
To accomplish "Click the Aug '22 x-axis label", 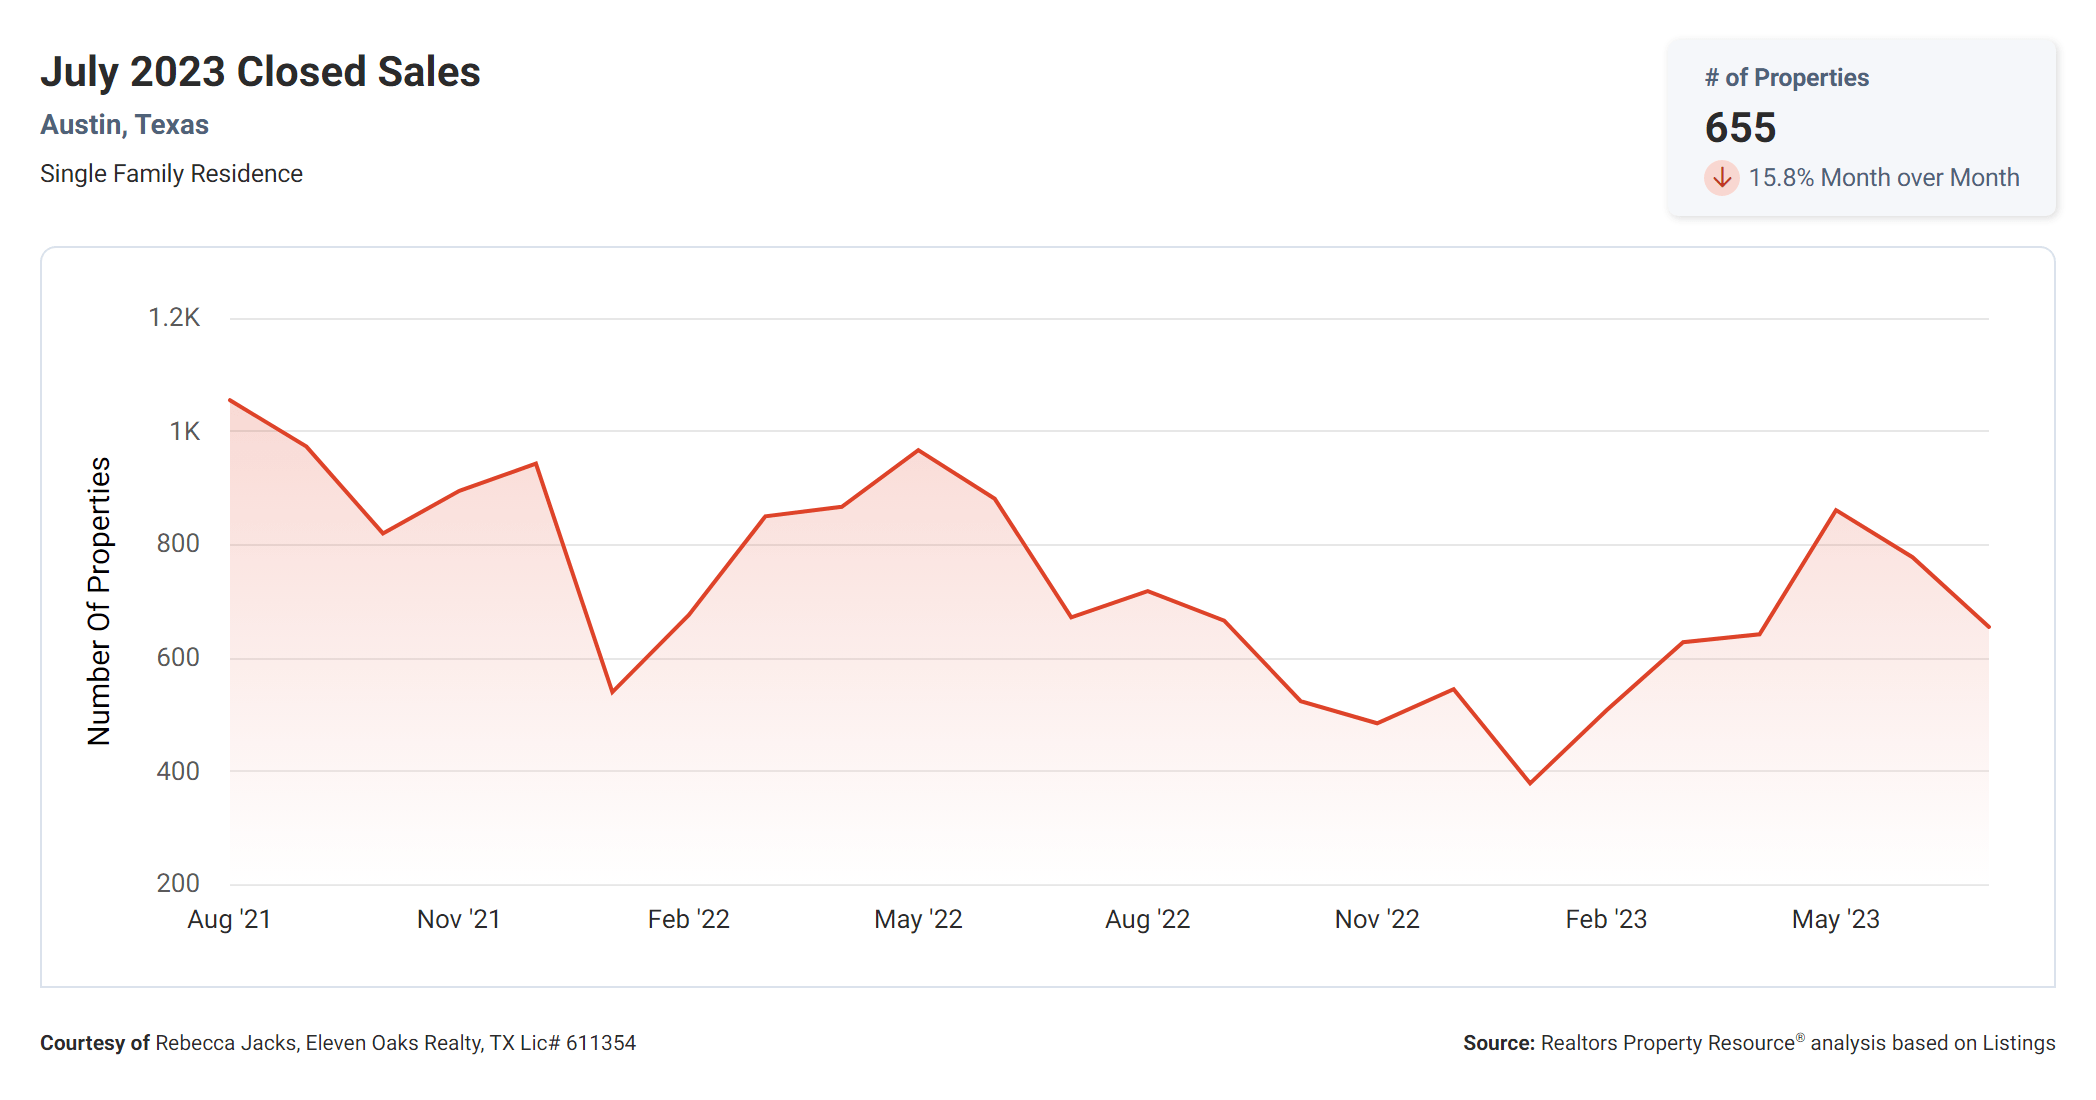I will click(1147, 919).
